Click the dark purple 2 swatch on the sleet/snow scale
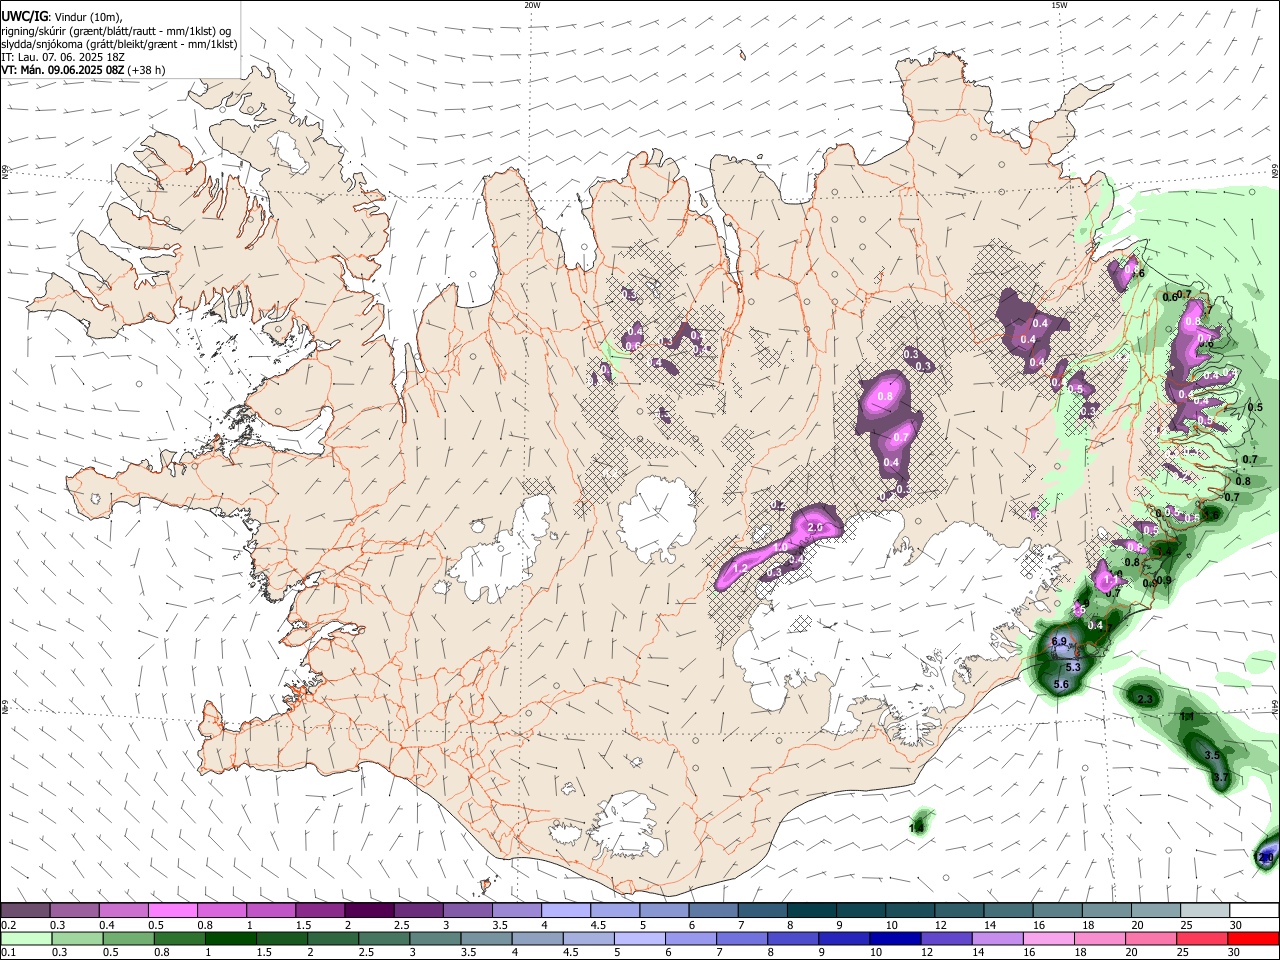 click(369, 910)
